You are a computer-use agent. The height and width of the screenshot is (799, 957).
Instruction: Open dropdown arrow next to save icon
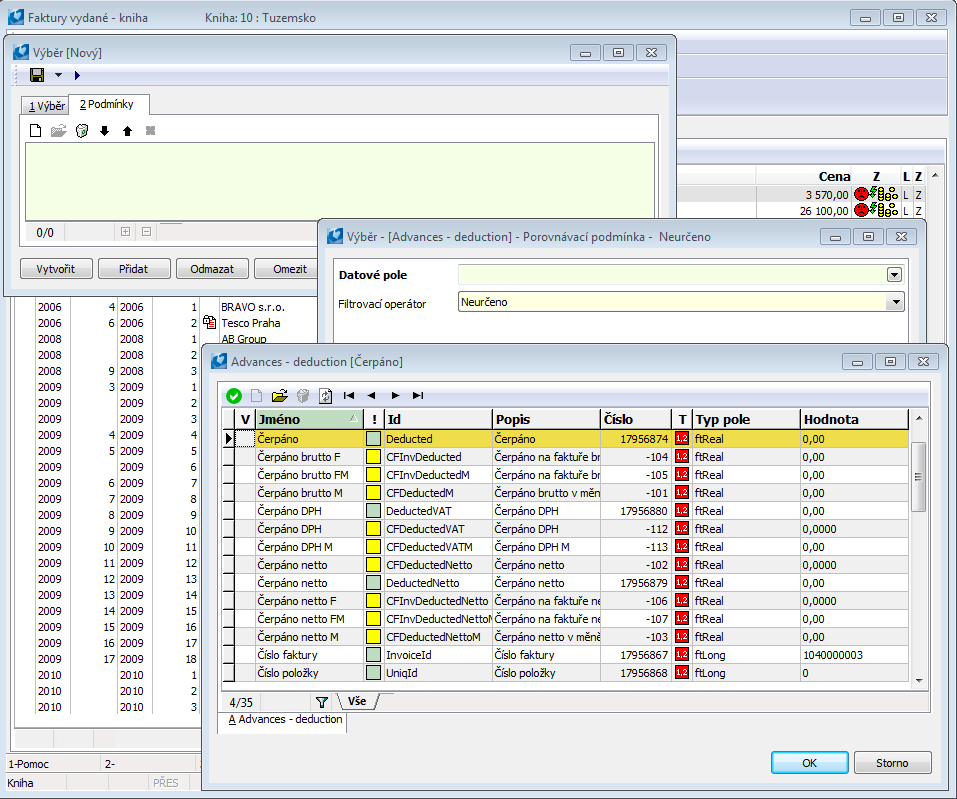point(58,75)
